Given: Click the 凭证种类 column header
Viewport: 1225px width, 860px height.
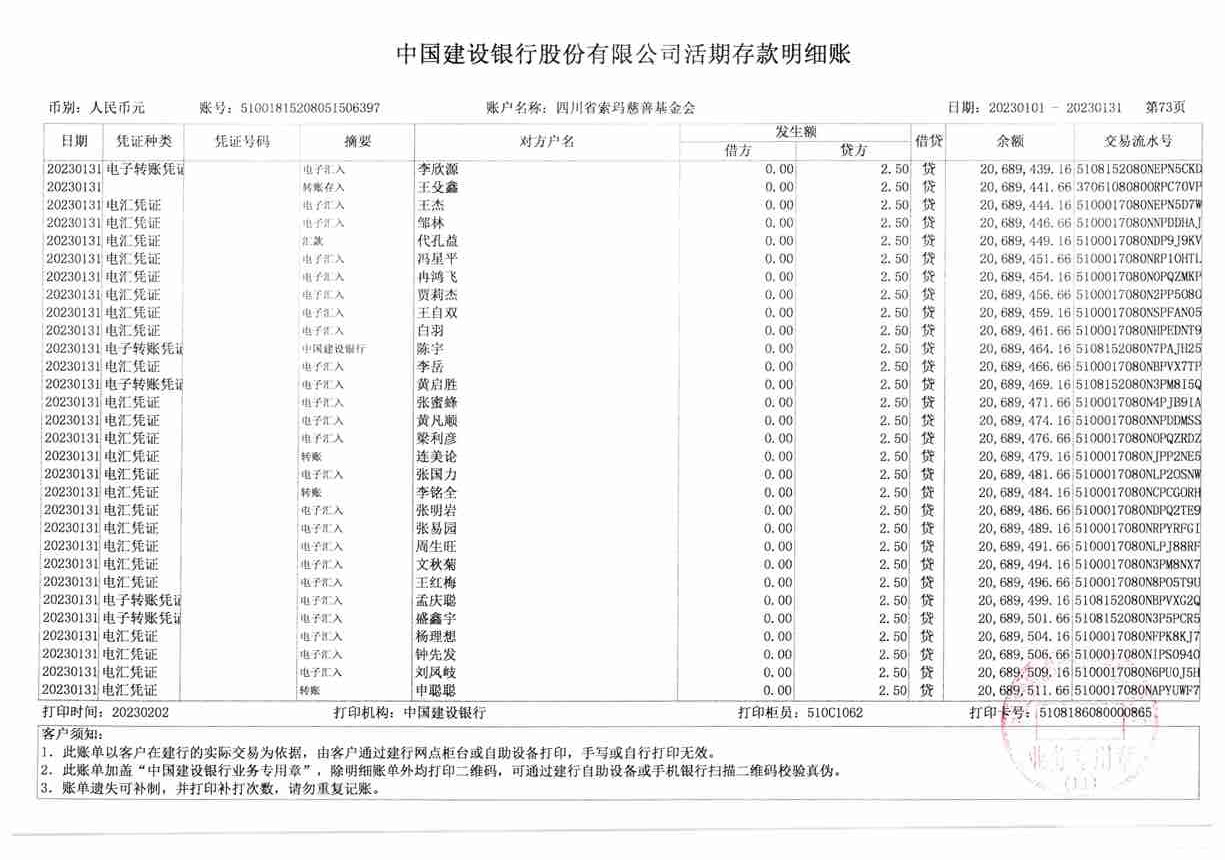Looking at the screenshot, I should click(144, 141).
